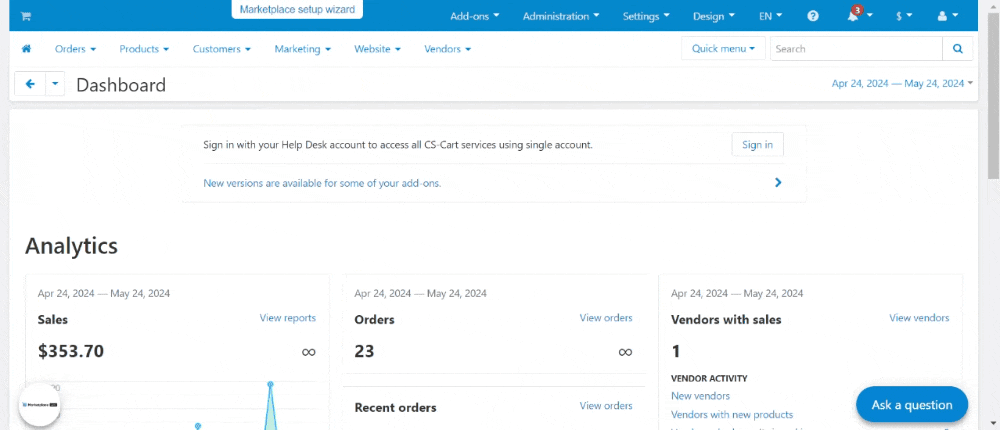Click Sign in Help Desk button
This screenshot has width=1000, height=430.
(757, 144)
